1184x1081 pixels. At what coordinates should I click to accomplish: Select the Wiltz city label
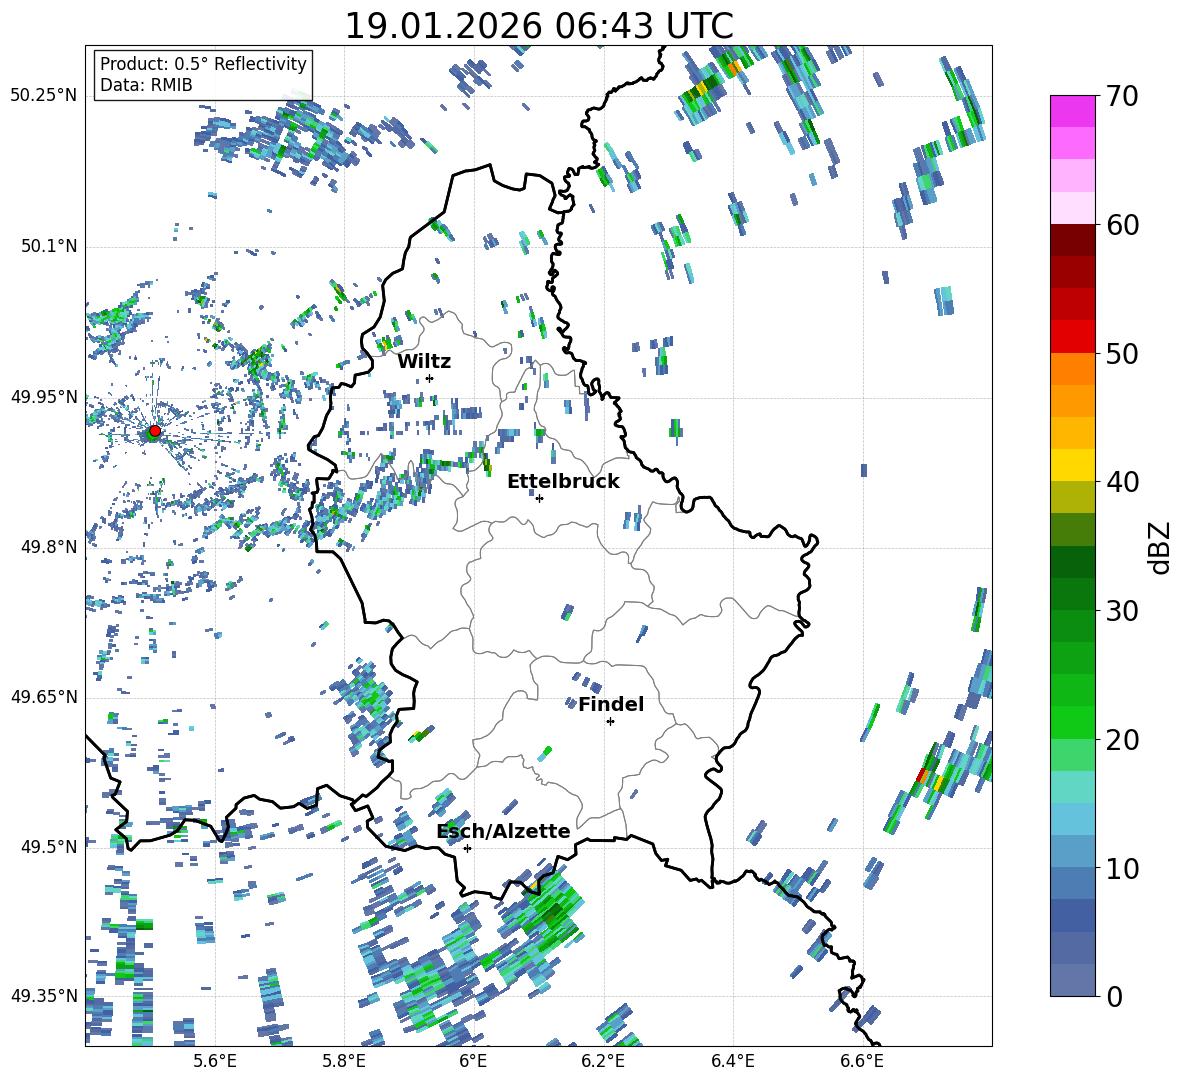tap(424, 362)
